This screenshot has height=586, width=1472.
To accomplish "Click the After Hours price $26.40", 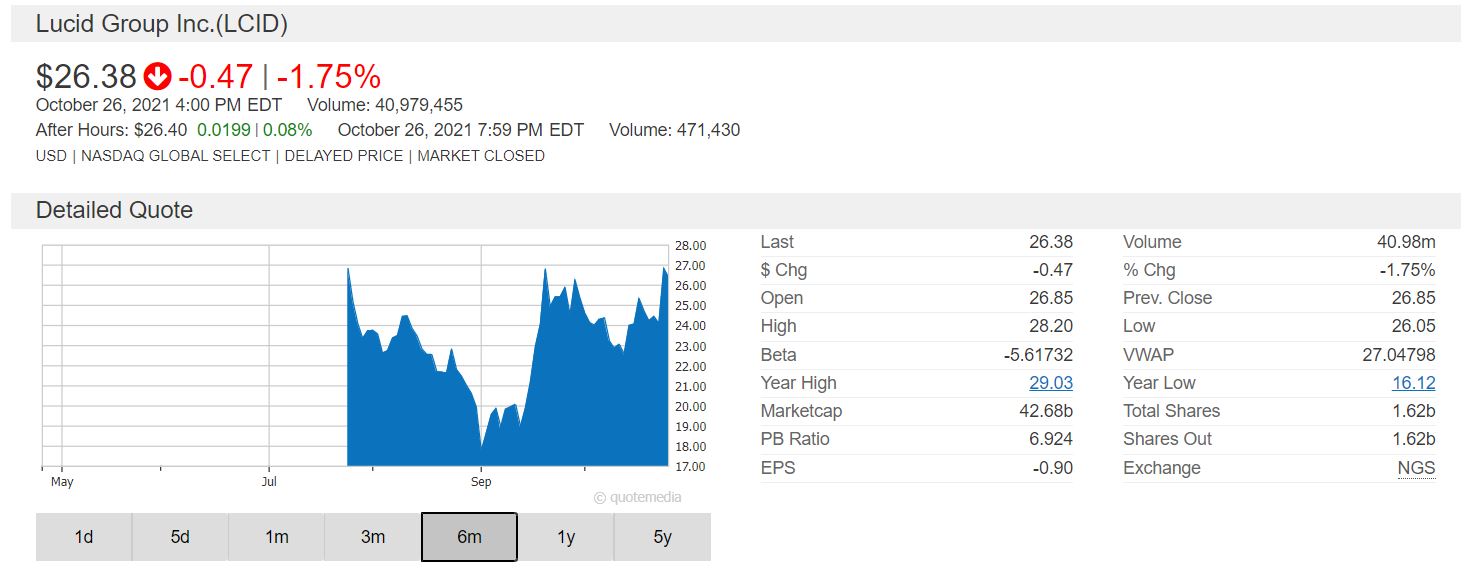I will click(161, 130).
